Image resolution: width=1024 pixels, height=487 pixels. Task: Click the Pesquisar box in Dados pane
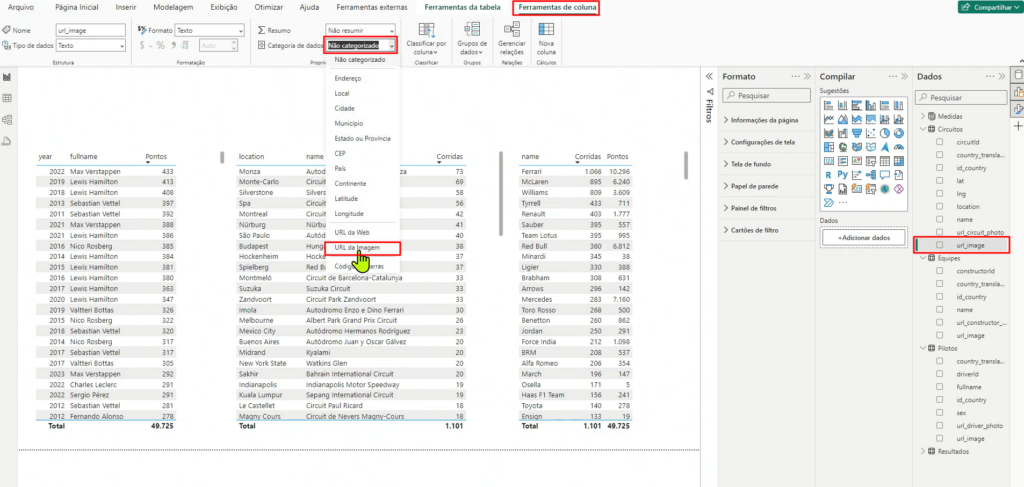click(x=961, y=98)
